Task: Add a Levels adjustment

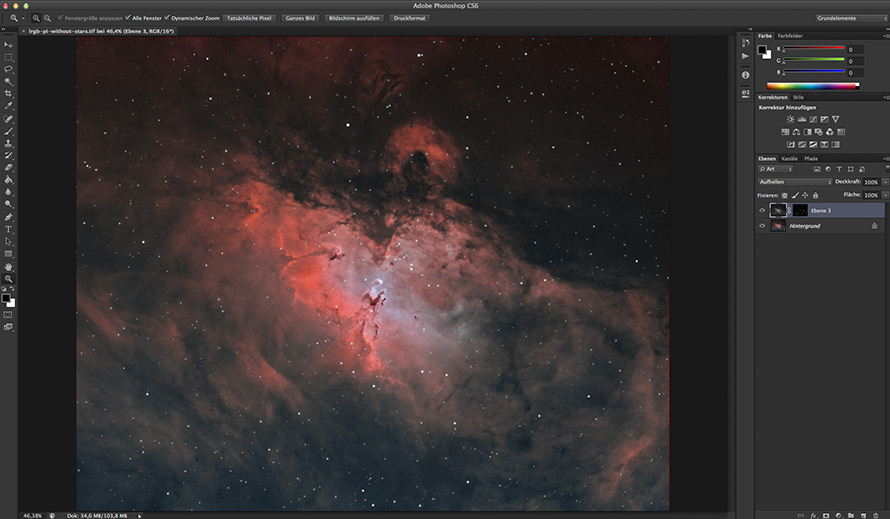Action: (x=801, y=119)
